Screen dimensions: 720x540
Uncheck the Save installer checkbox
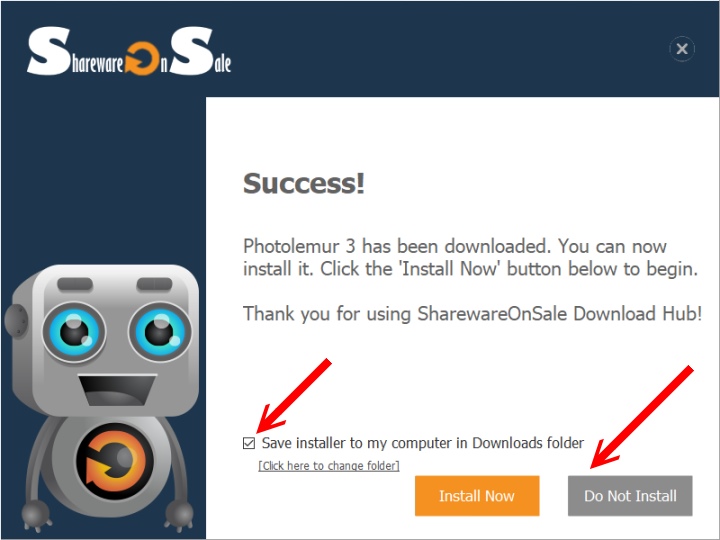pos(249,443)
